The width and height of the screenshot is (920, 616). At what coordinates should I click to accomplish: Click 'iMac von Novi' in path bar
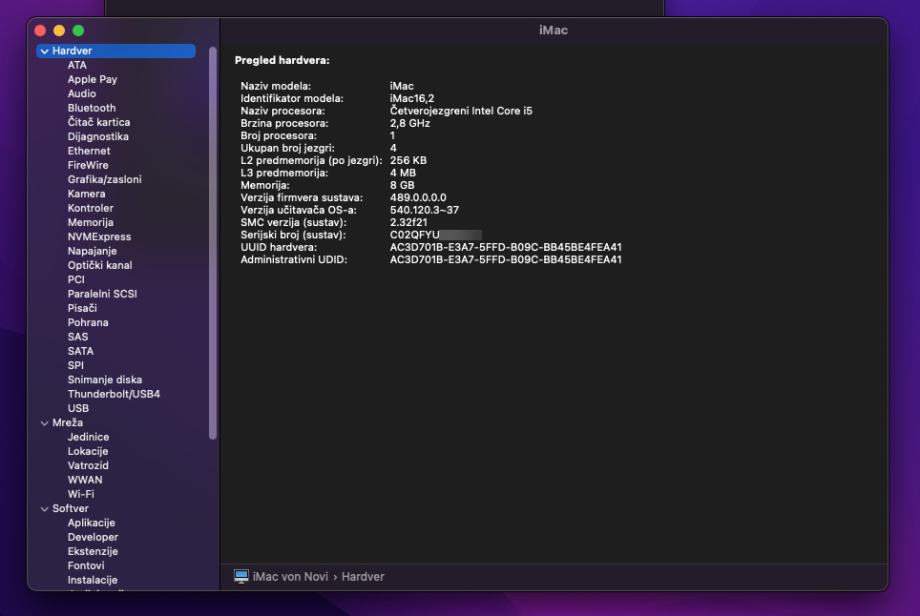[290, 577]
